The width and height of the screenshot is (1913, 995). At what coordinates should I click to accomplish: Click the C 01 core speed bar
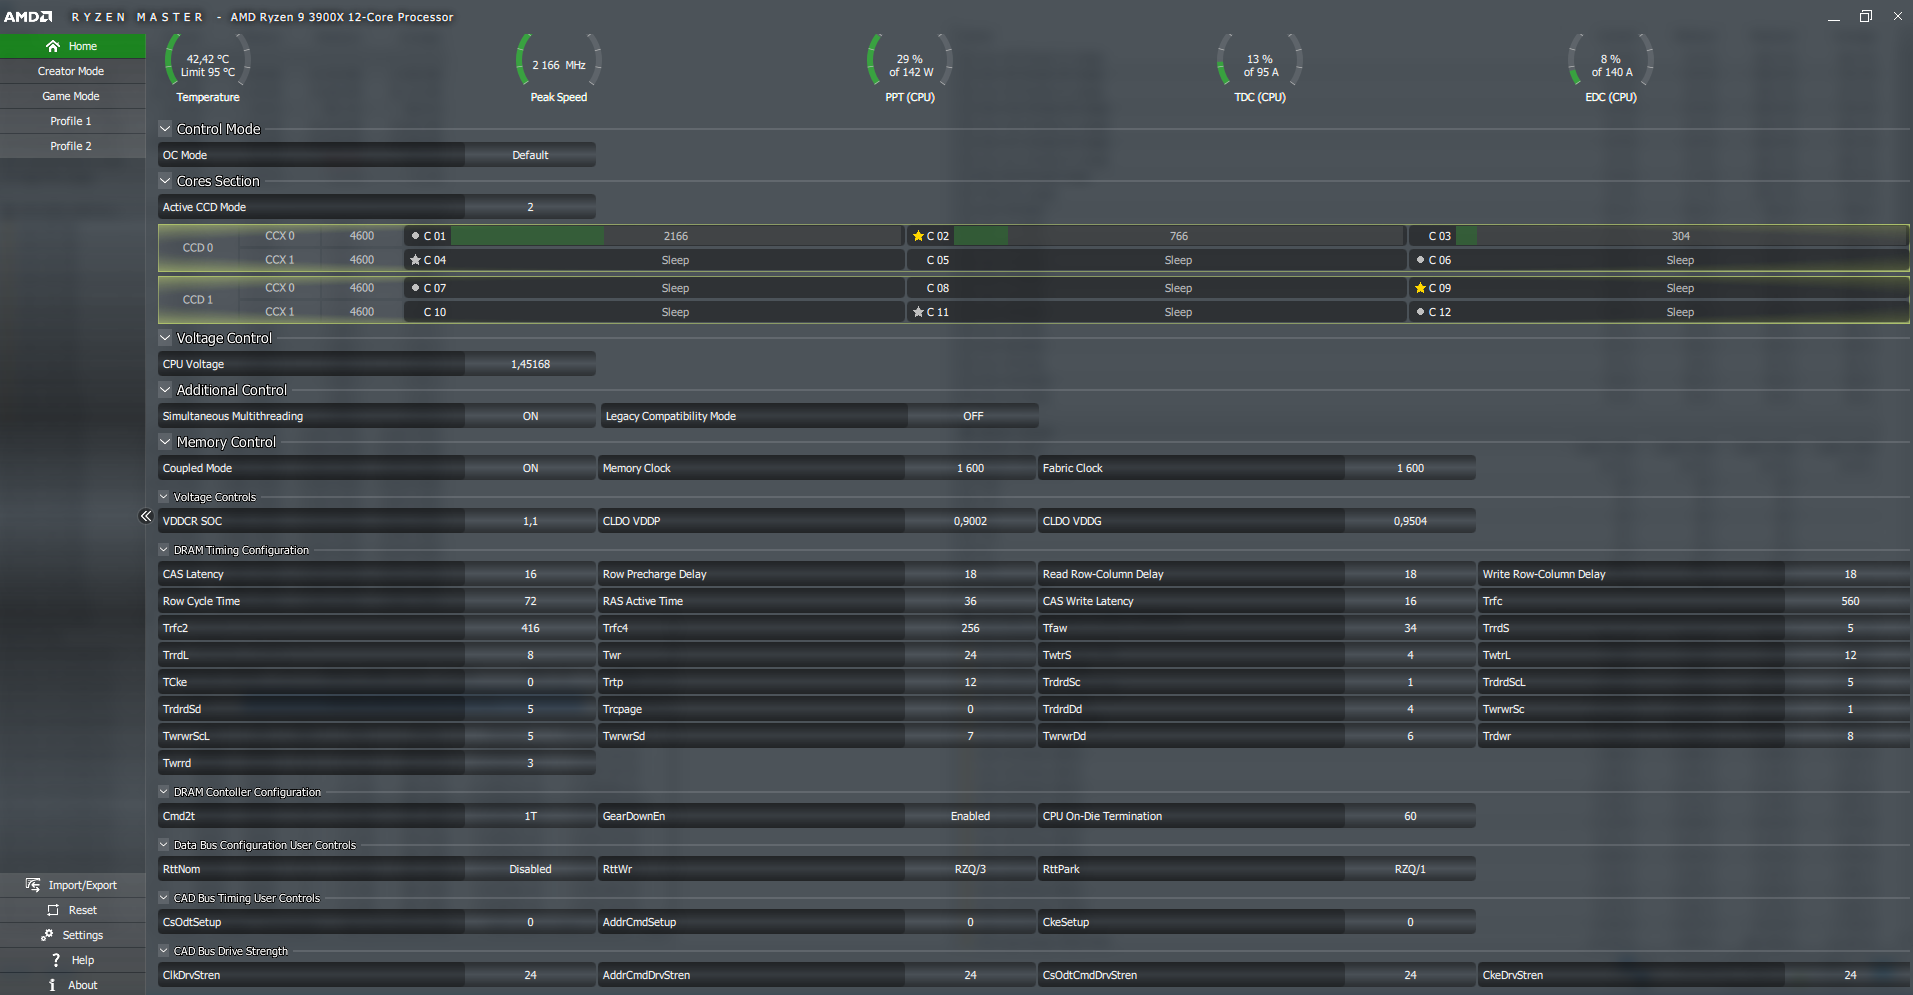click(x=676, y=236)
